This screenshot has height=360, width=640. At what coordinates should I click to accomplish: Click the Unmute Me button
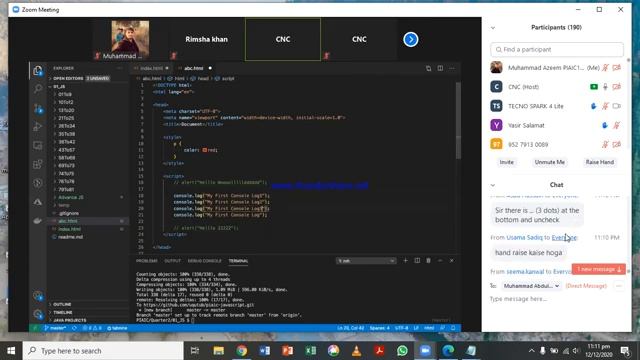(550, 162)
